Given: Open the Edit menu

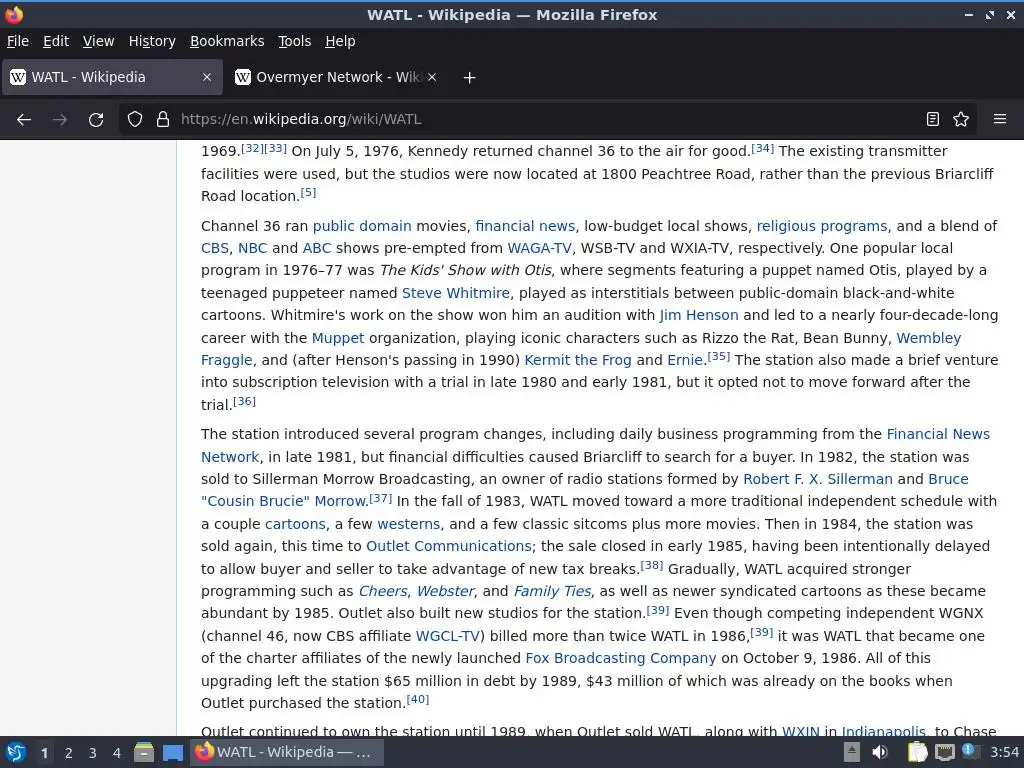Looking at the screenshot, I should [56, 41].
